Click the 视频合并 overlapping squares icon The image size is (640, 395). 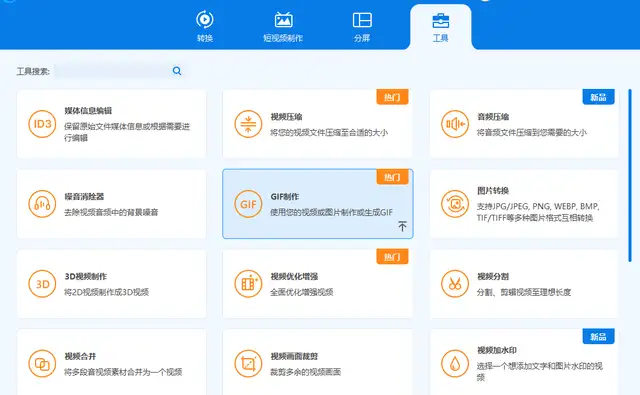pos(42,364)
